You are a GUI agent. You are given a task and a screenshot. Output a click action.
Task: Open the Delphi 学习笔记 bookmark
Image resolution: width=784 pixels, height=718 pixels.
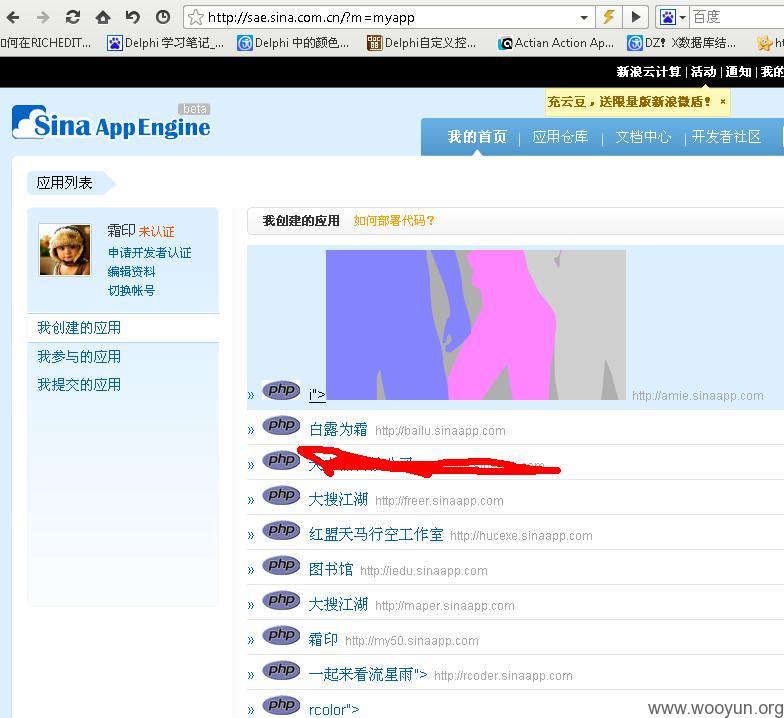pyautogui.click(x=166, y=43)
